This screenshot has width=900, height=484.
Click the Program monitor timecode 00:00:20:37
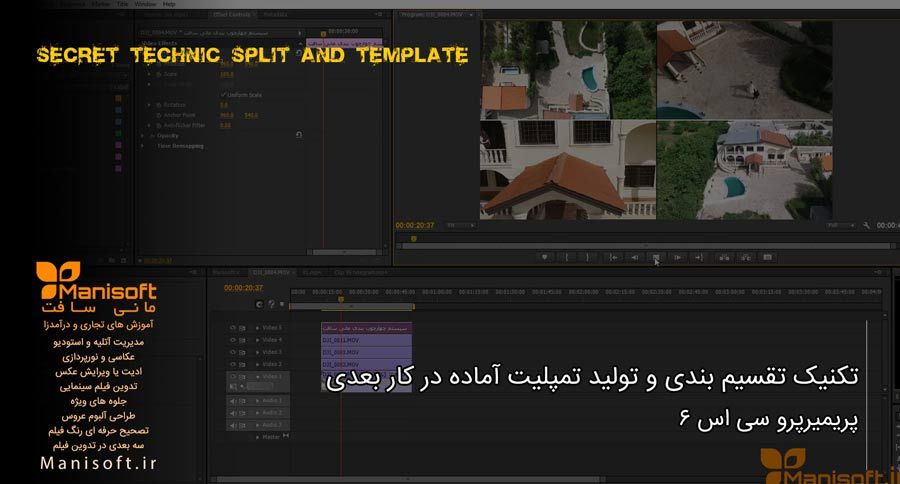click(414, 226)
